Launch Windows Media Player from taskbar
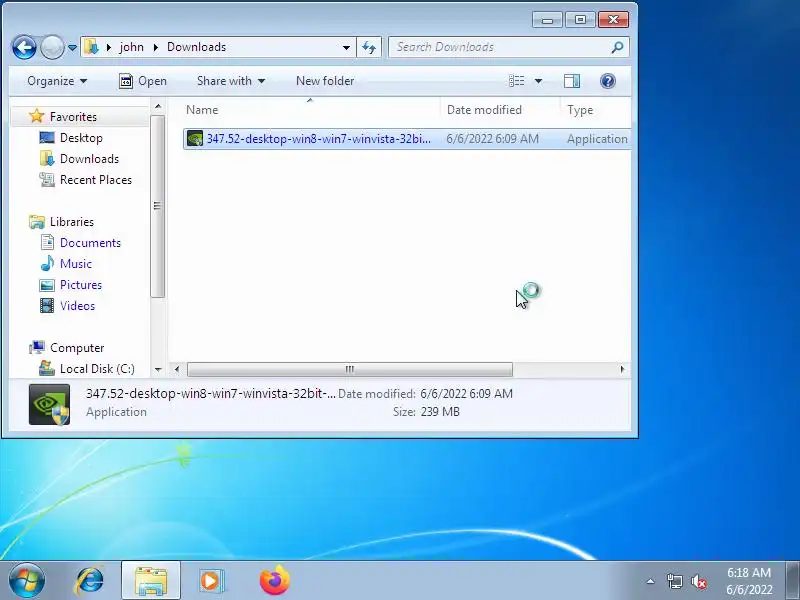The image size is (800, 600). pyautogui.click(x=211, y=581)
